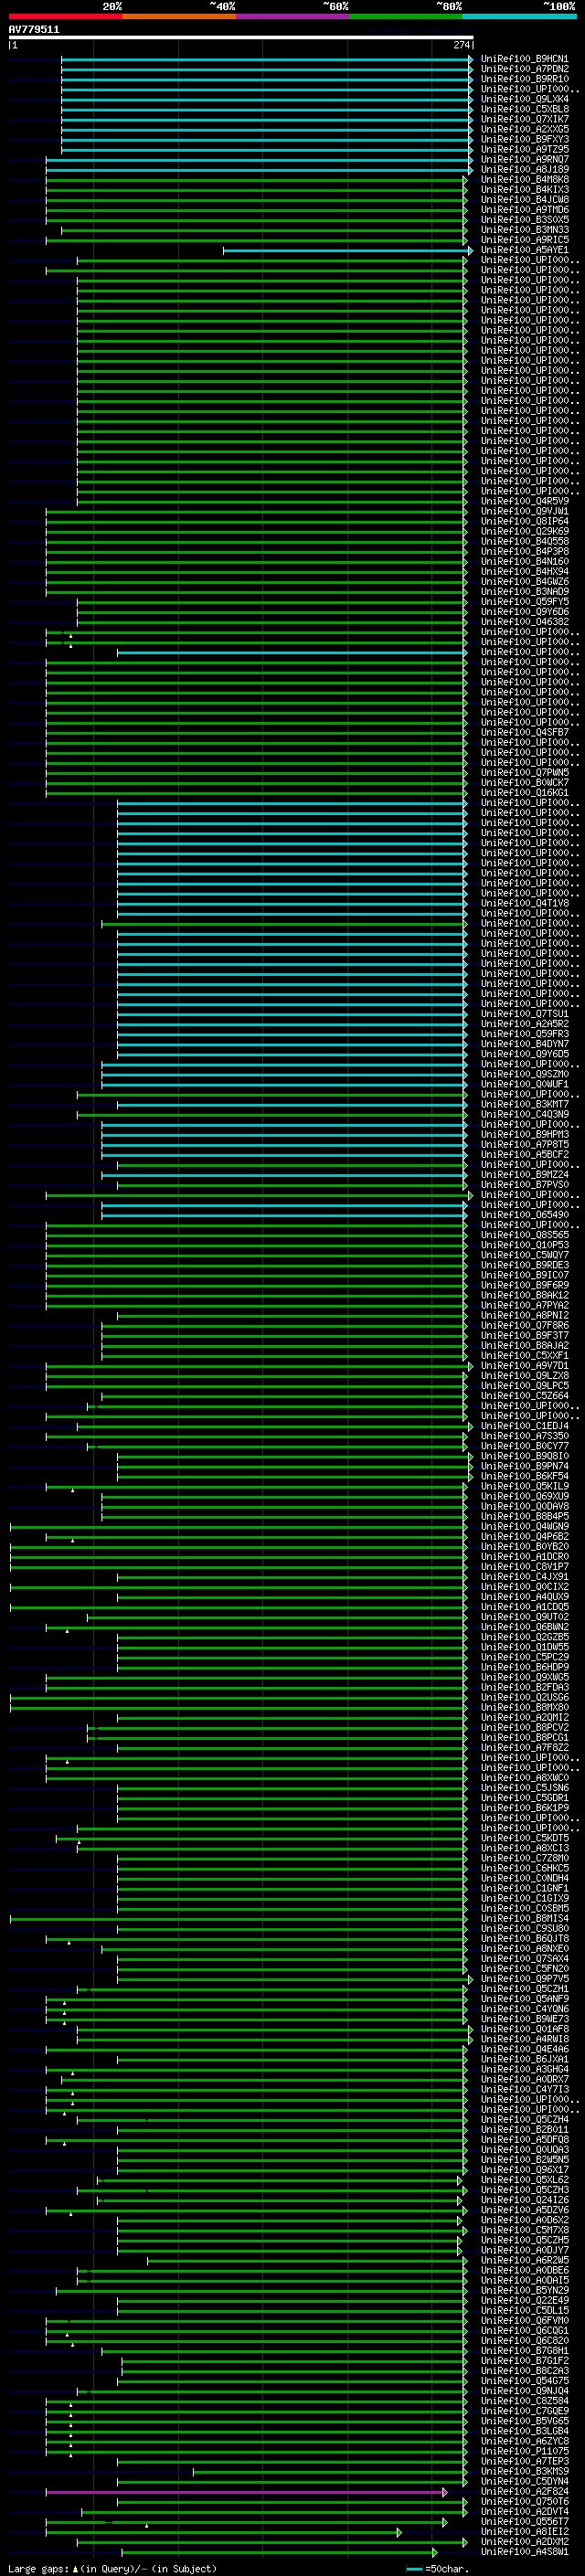Select label UniRef100_Q8S565
Screen dimensions: 585x2576
point(524,1235)
